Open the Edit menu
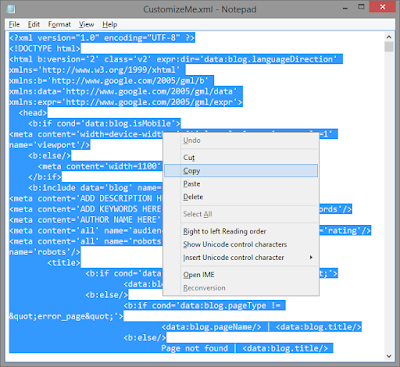The width and height of the screenshot is (400, 367). point(34,24)
